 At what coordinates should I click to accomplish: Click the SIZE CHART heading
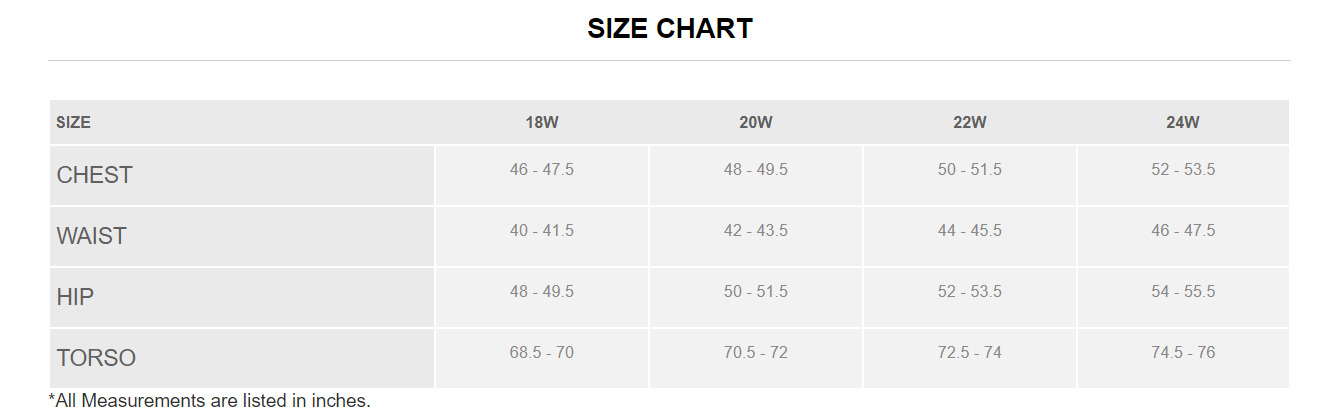[669, 29]
